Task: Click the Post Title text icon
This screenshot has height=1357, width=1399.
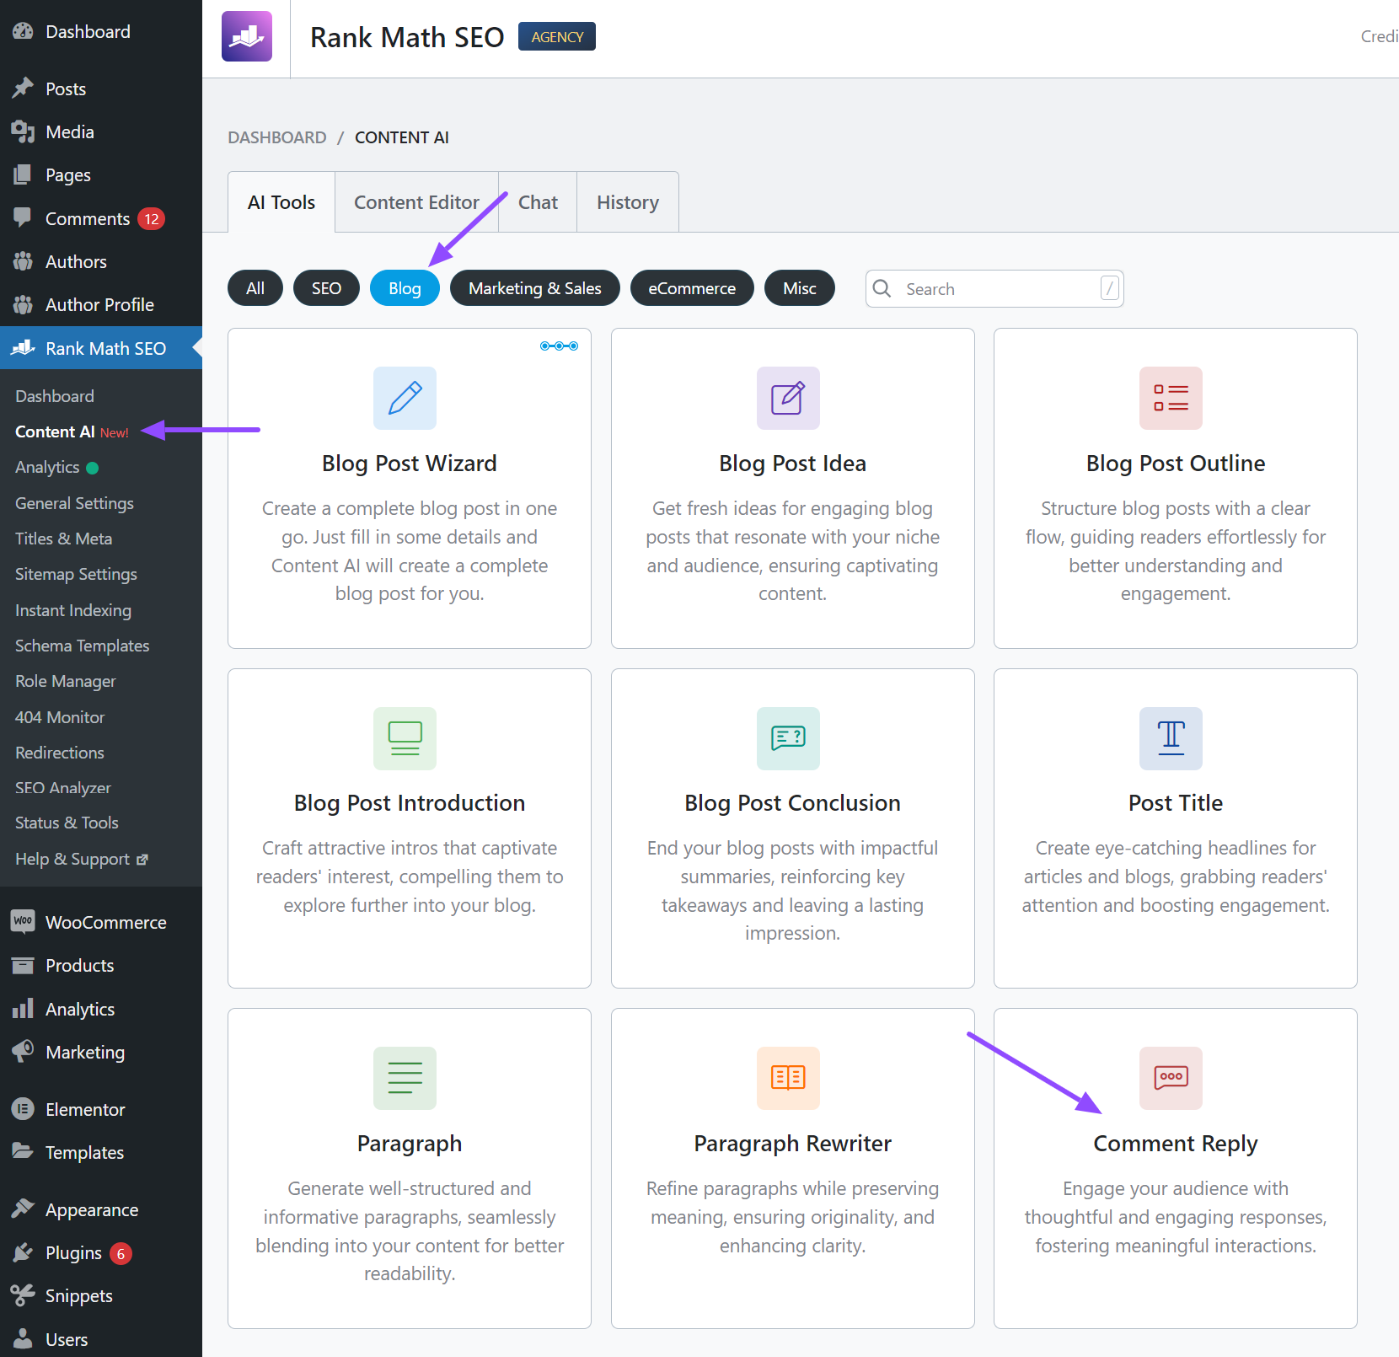Action: tap(1171, 738)
